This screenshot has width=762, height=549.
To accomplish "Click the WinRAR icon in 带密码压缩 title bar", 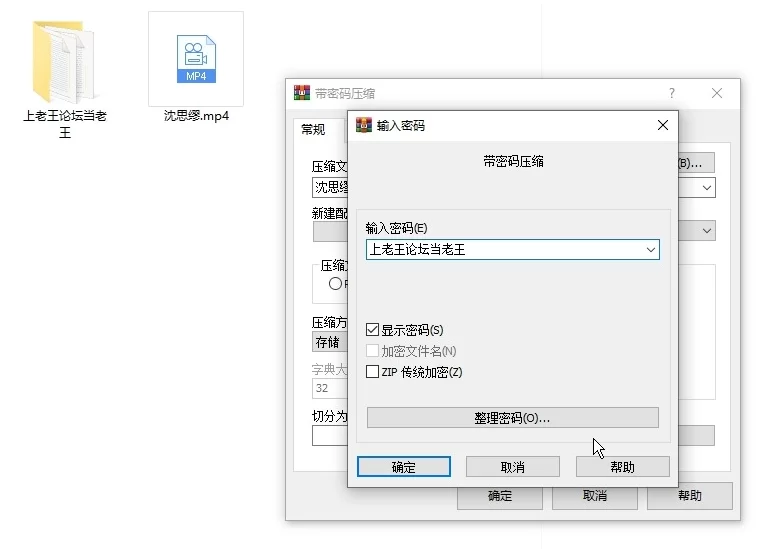I will (x=302, y=92).
